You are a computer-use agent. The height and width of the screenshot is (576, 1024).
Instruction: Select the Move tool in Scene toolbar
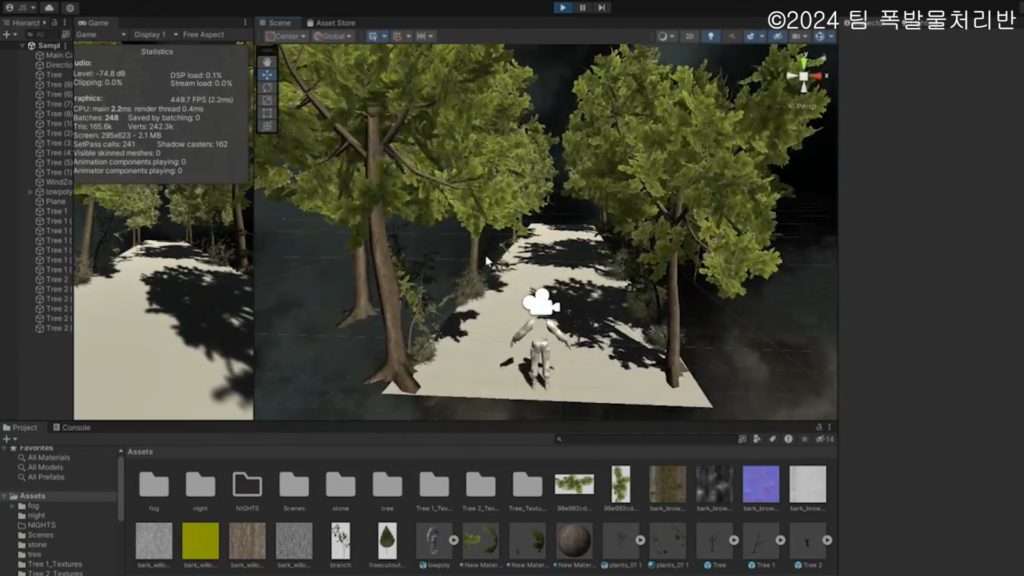[x=268, y=75]
